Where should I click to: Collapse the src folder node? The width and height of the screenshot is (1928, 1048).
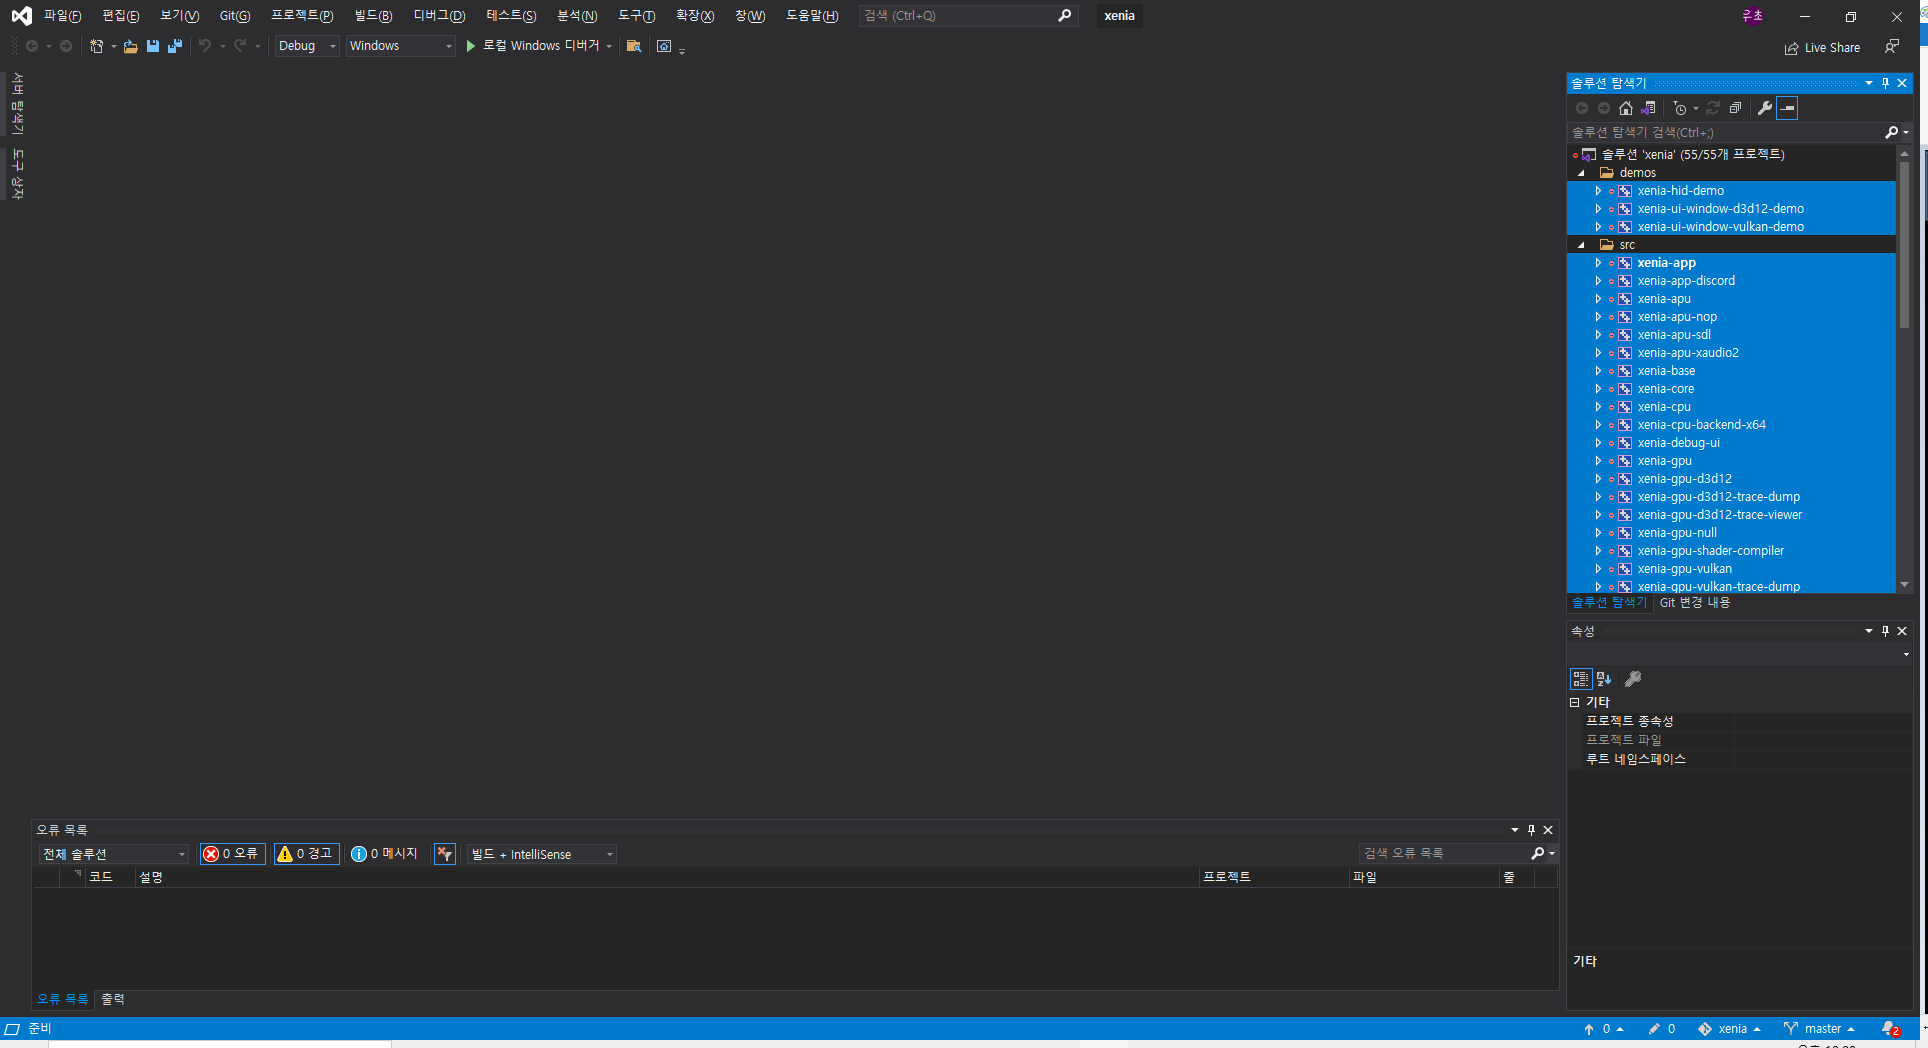1582,245
